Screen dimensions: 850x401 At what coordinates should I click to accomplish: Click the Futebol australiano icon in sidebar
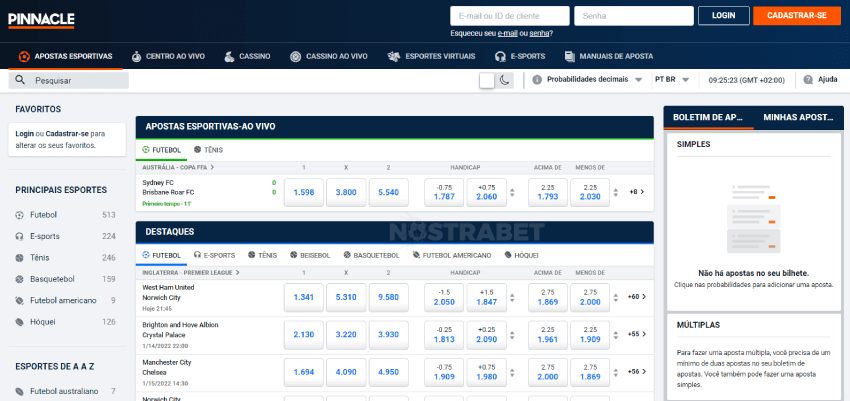tap(20, 391)
